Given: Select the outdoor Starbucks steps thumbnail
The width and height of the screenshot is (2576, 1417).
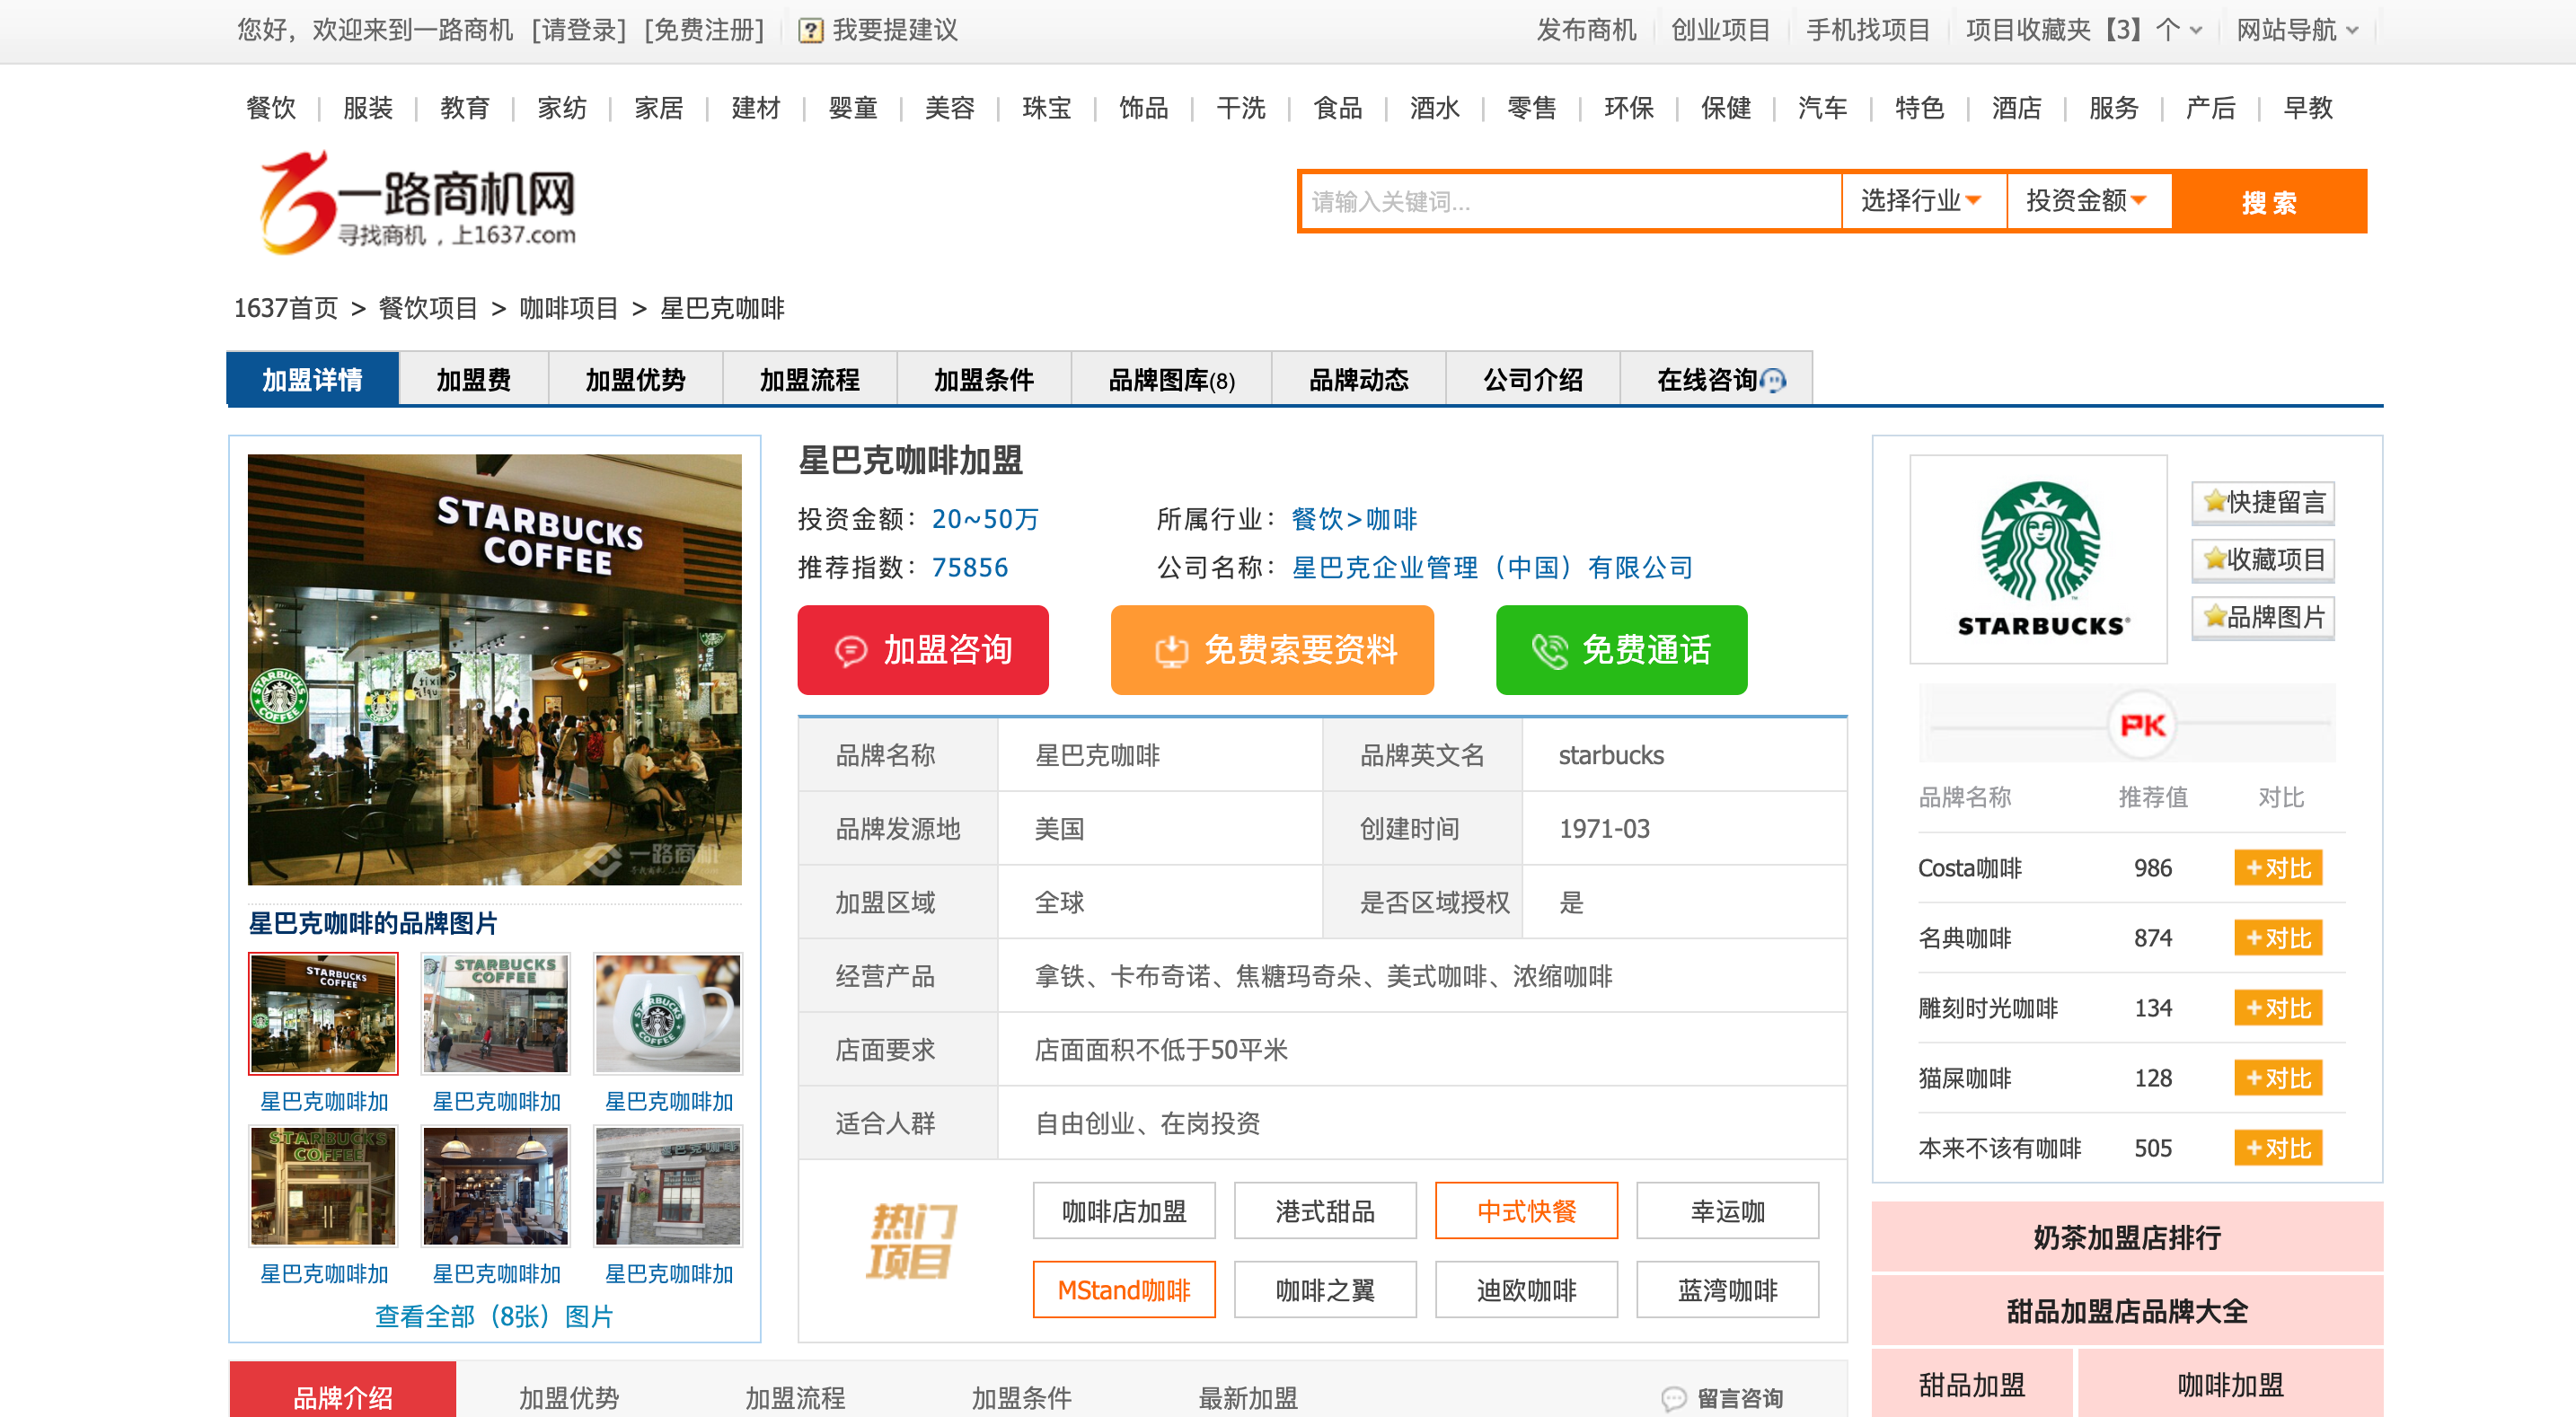Looking at the screenshot, I should [x=495, y=1014].
